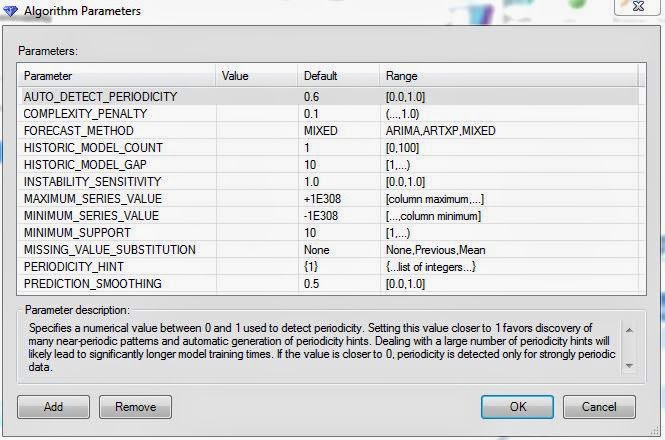The image size is (665, 440).
Task: Sort by the Parameter column header
Action: (x=117, y=76)
